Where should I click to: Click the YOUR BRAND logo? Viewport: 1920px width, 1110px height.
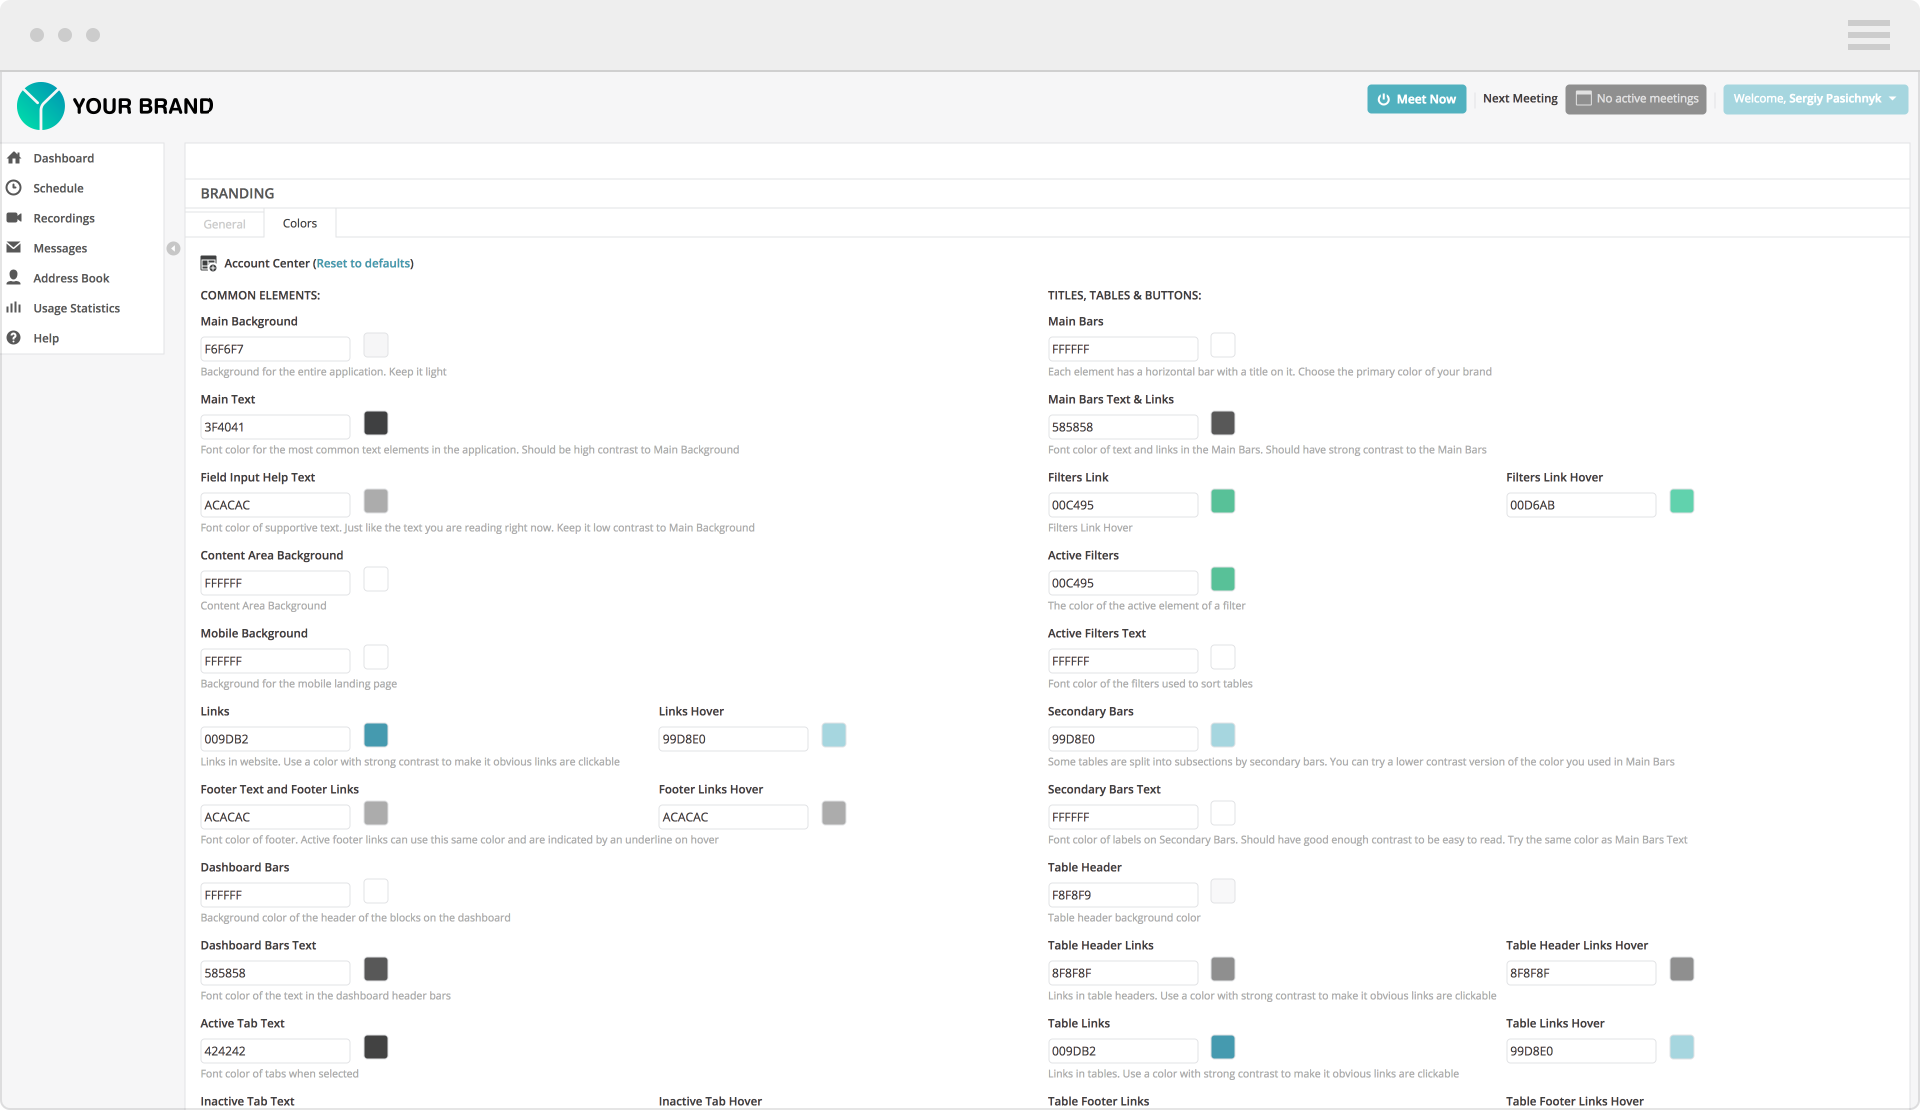pyautogui.click(x=115, y=106)
